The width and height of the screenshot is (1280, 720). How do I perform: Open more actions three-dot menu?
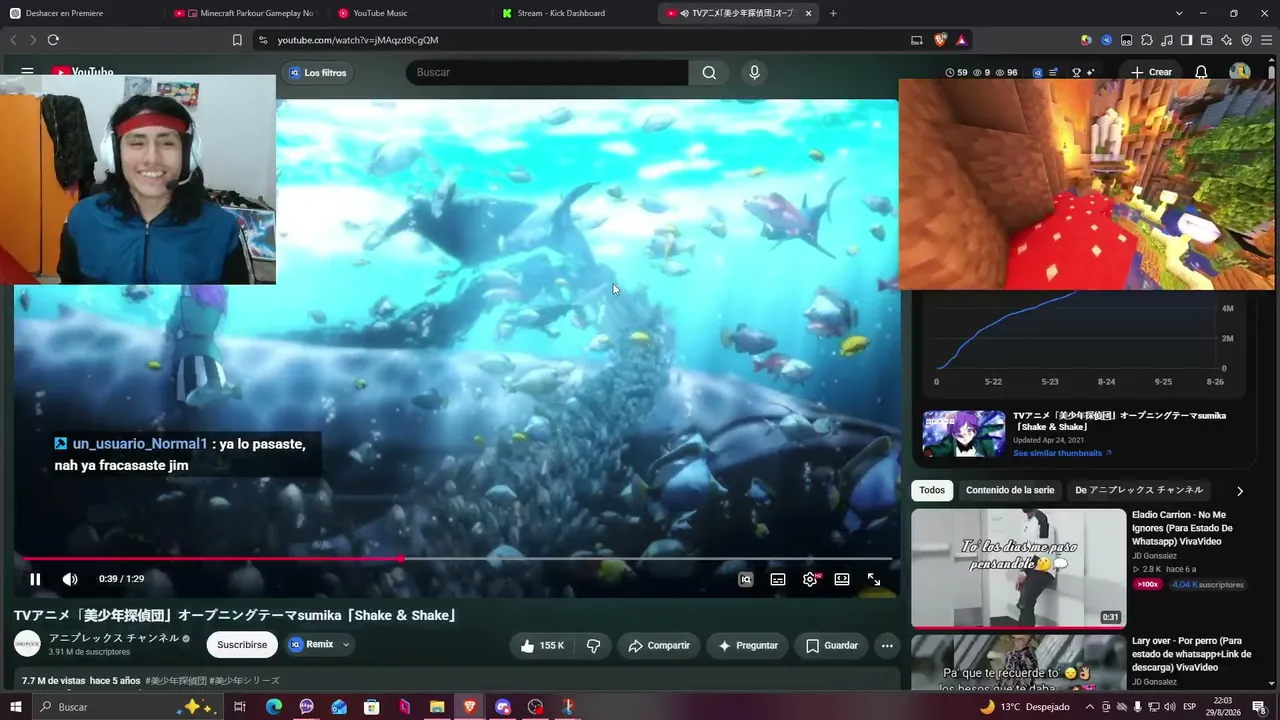click(x=887, y=646)
